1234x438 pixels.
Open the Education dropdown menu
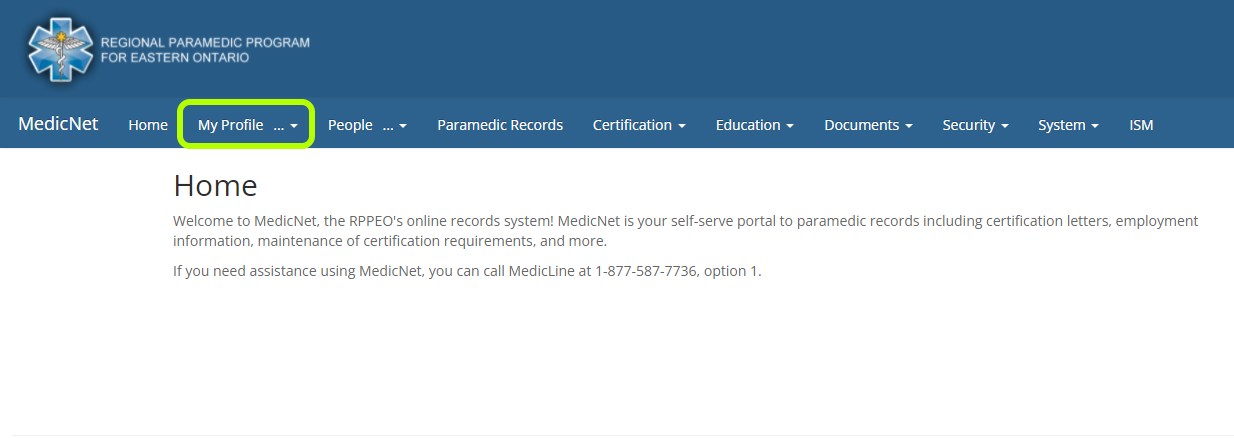tap(755, 125)
